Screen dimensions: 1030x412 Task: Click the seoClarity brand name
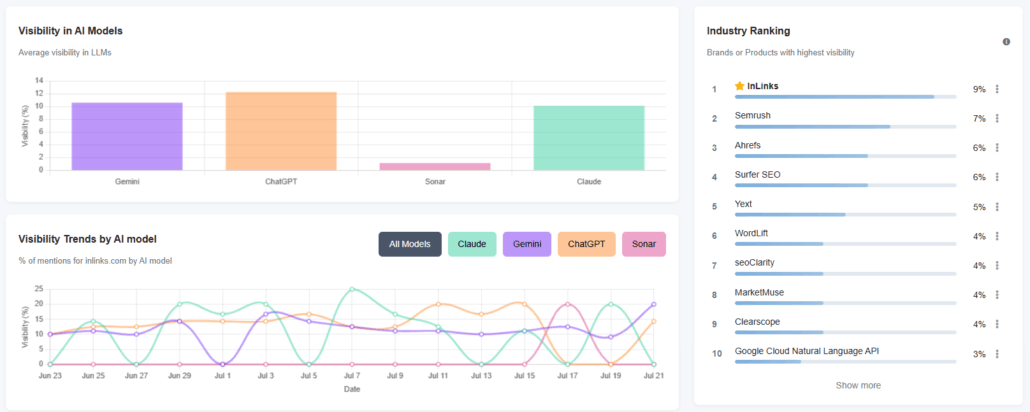[x=755, y=262]
